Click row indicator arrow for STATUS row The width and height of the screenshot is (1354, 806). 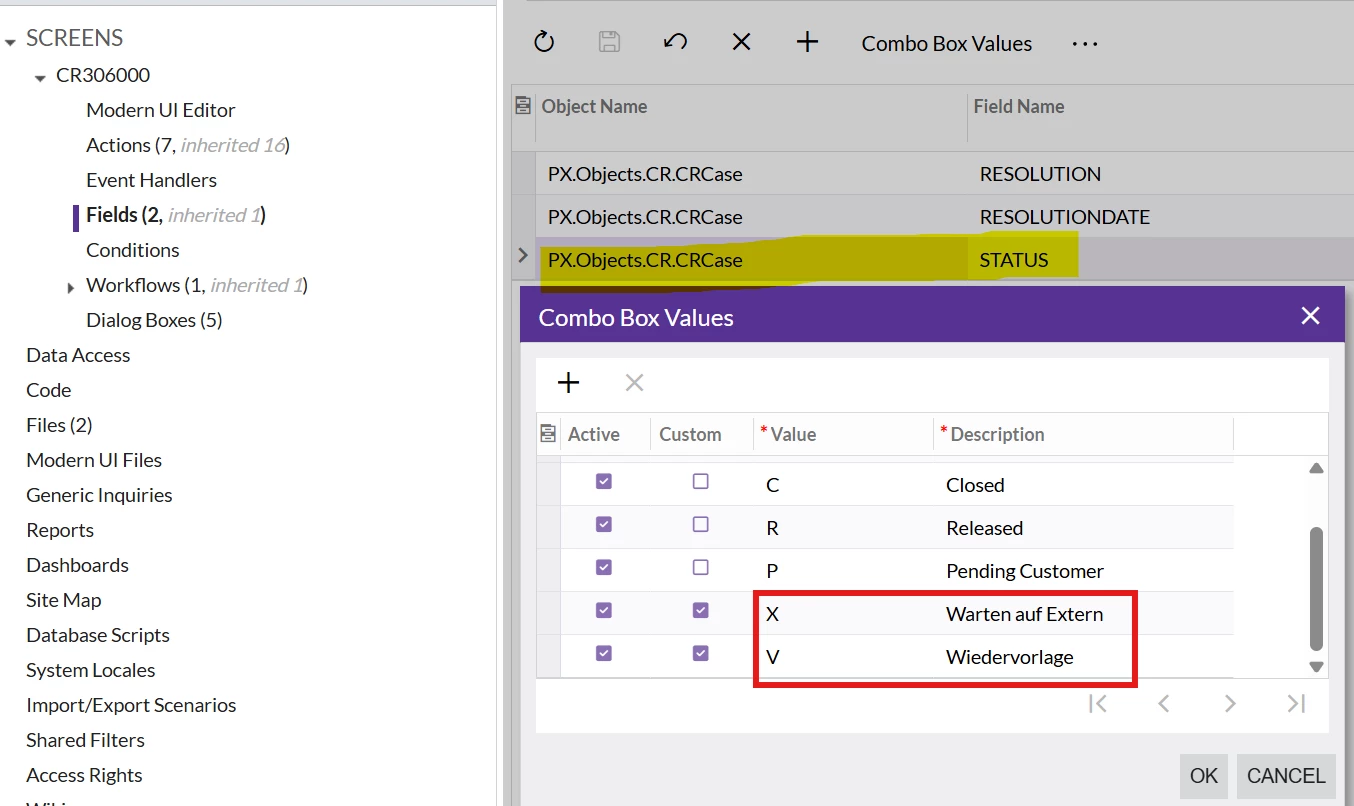523,256
